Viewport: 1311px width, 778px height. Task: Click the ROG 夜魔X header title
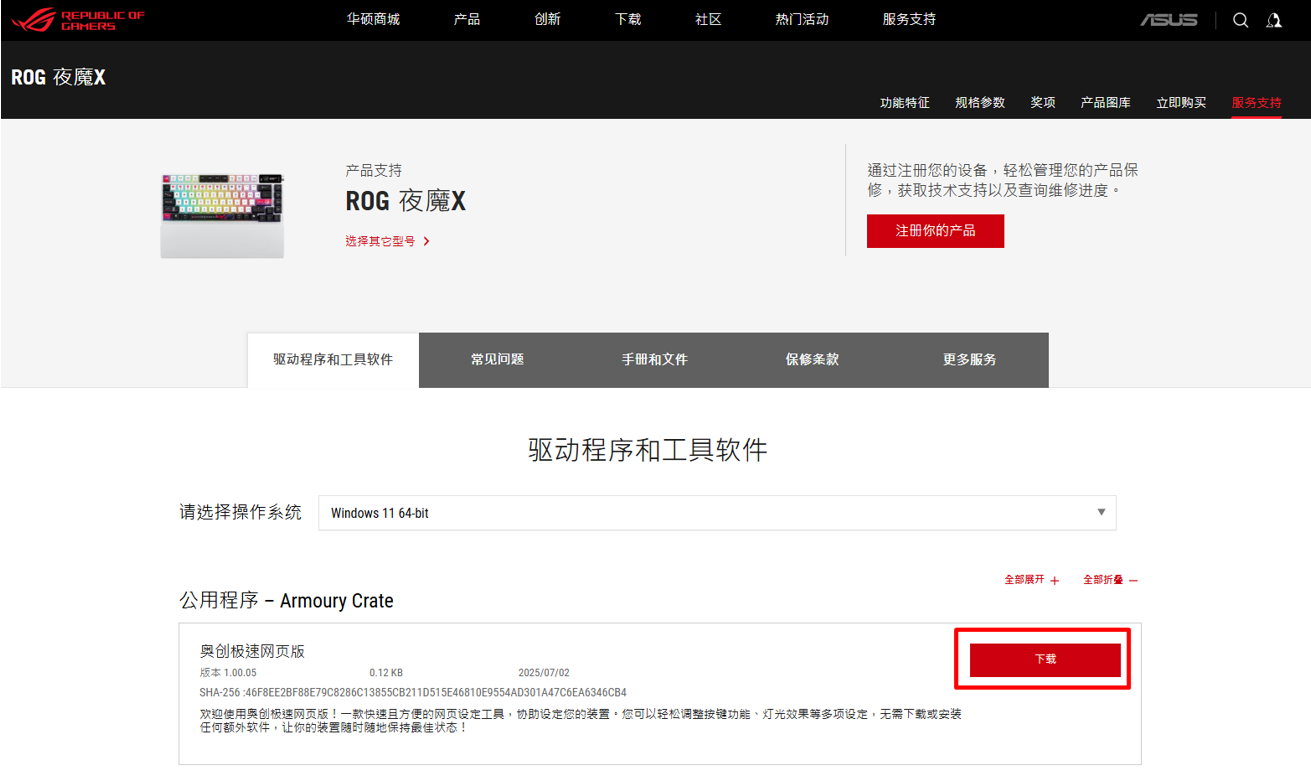pyautogui.click(x=58, y=77)
